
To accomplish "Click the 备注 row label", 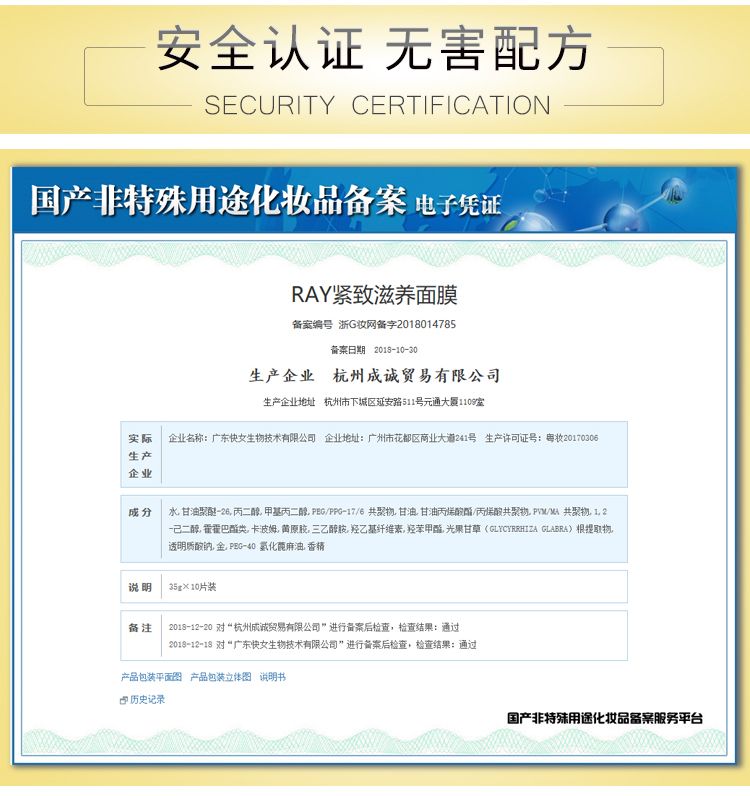I will point(140,628).
